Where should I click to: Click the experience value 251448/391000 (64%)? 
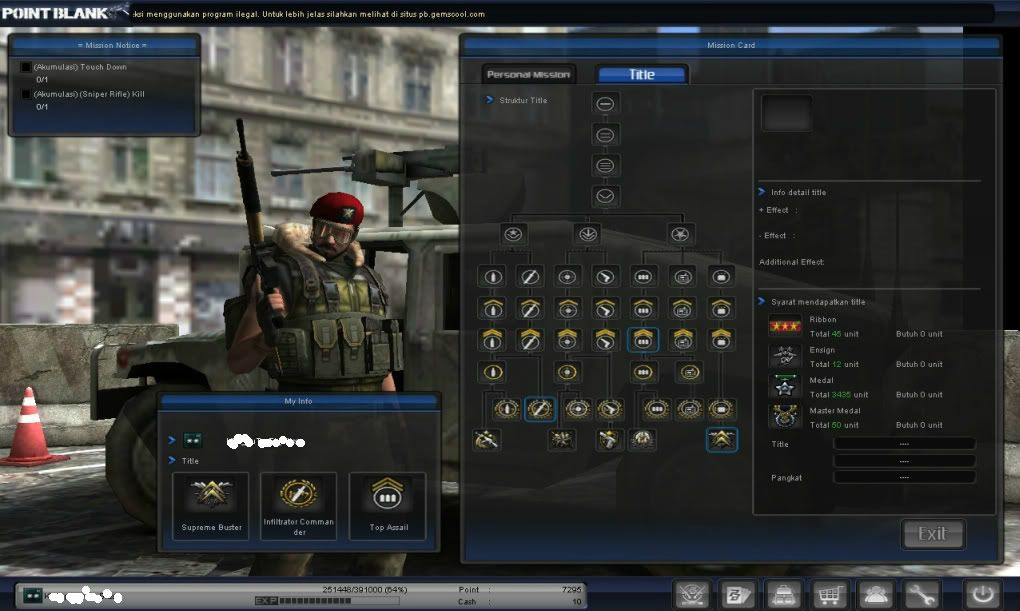(364, 590)
